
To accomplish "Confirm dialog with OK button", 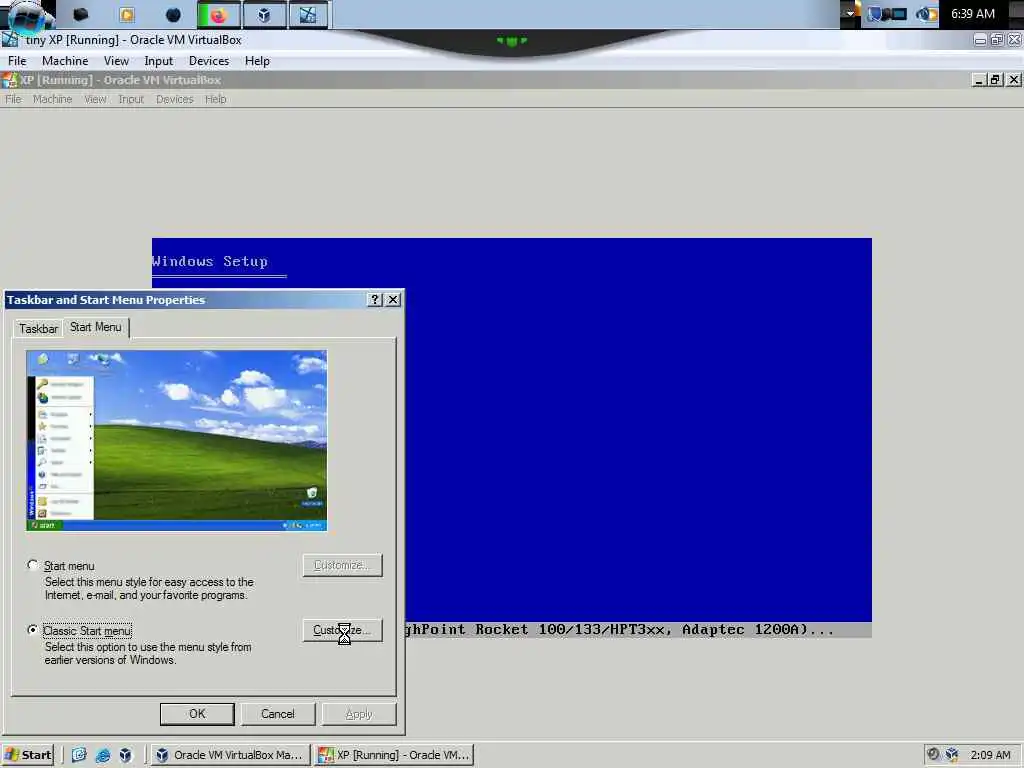I will click(x=197, y=714).
